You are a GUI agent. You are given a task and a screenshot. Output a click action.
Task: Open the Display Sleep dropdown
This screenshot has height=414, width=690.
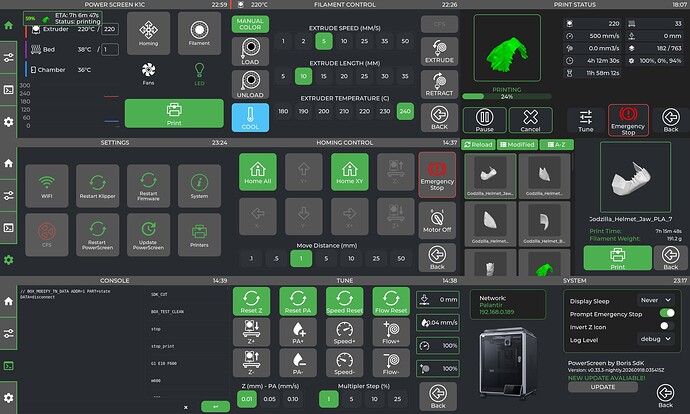pyautogui.click(x=656, y=300)
